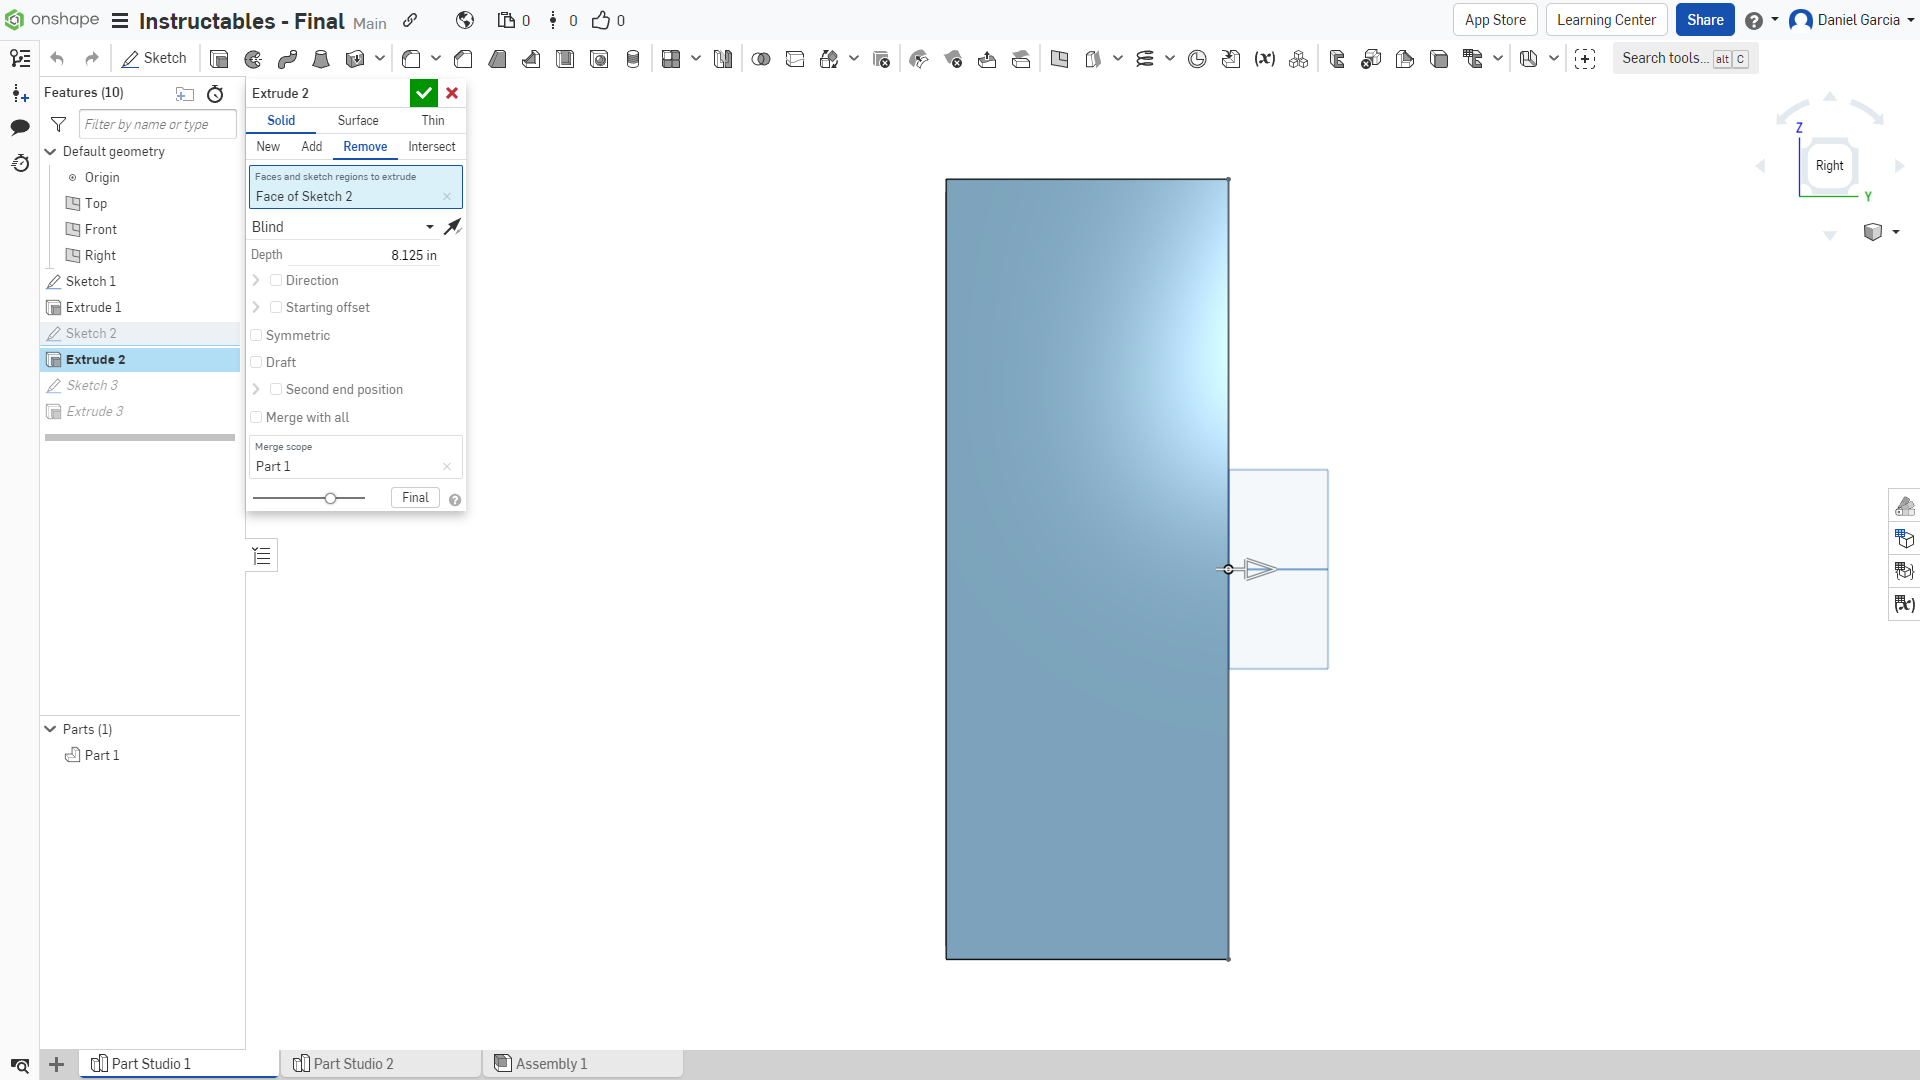The width and height of the screenshot is (1920, 1080).
Task: Confirm Extrude 2 with the green checkmark
Action: (423, 93)
